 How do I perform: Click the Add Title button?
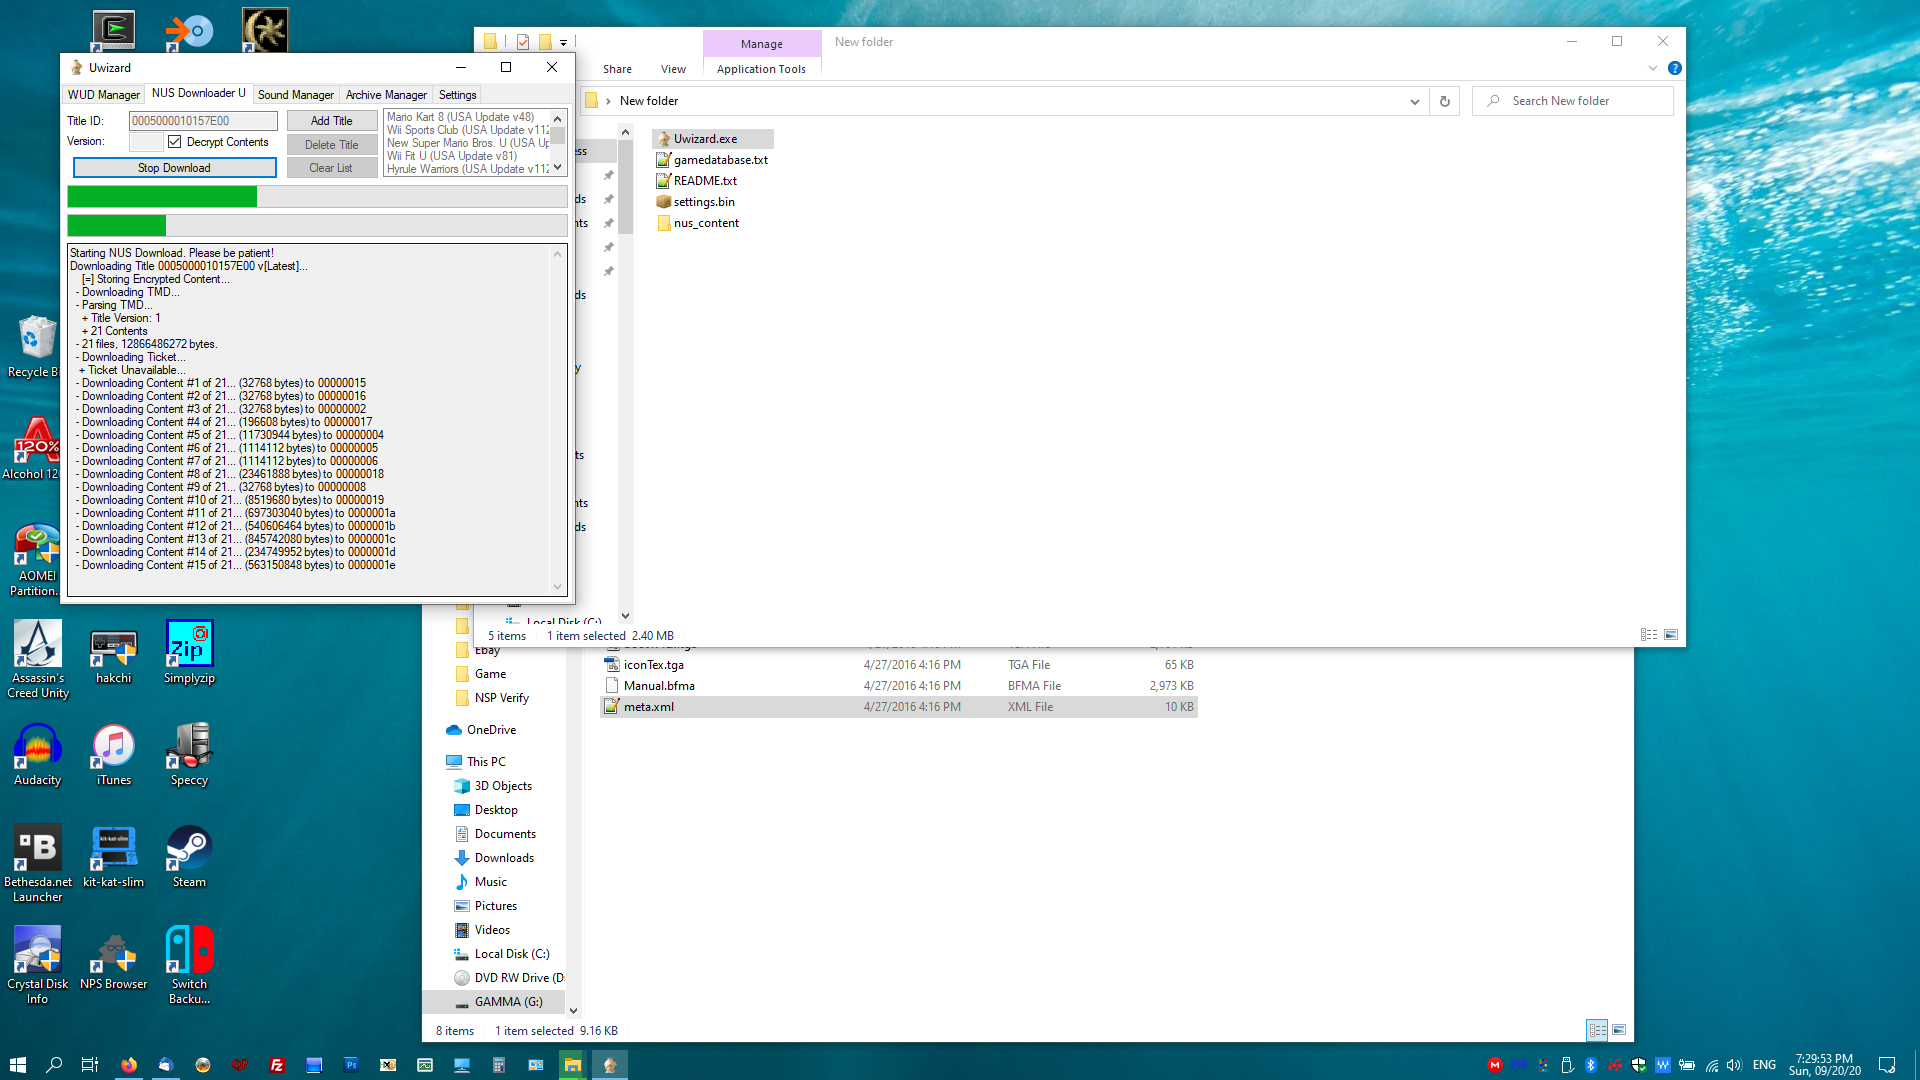[x=332, y=121]
